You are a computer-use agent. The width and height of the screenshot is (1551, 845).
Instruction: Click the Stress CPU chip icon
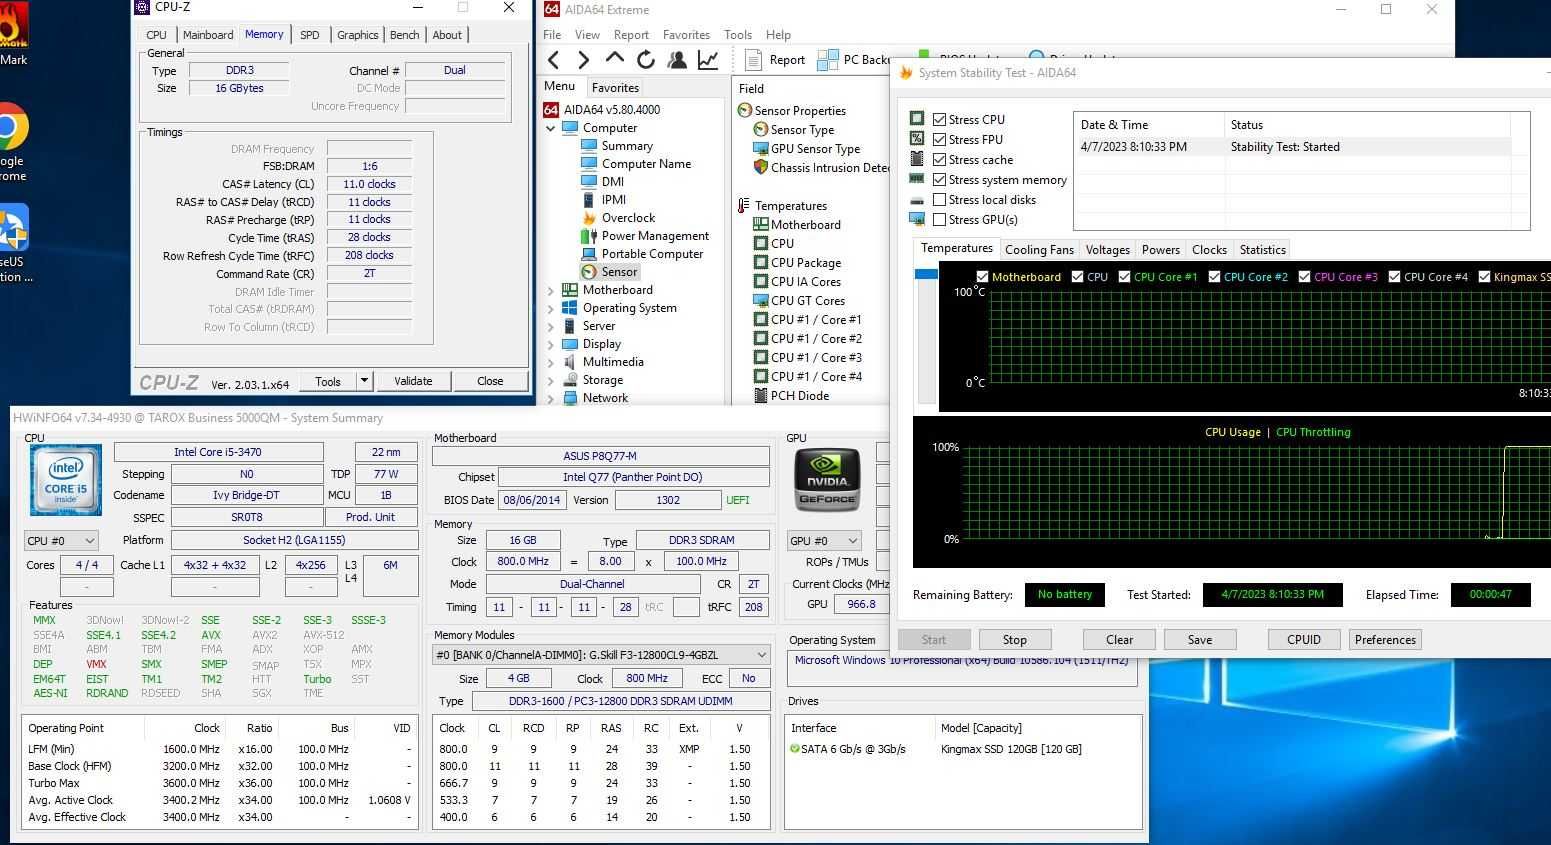pos(917,119)
